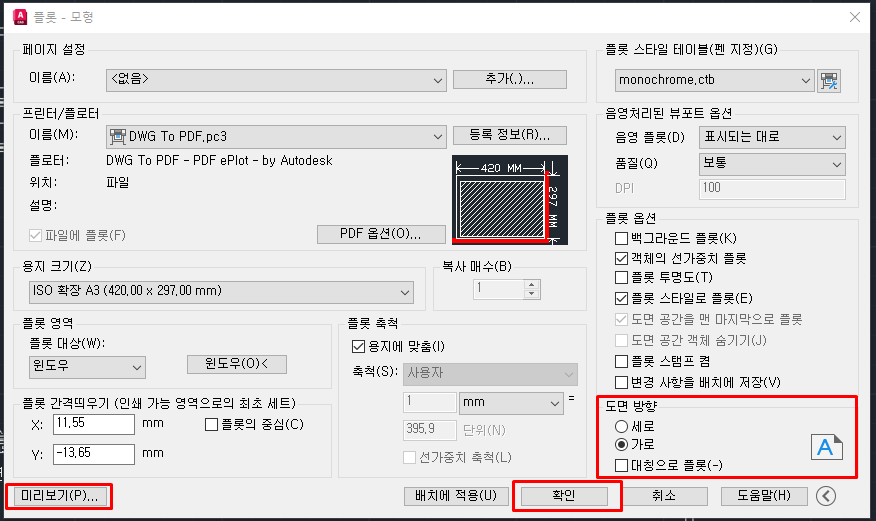Click scale value field showing 1
The width and height of the screenshot is (876, 521).
pyautogui.click(x=429, y=402)
